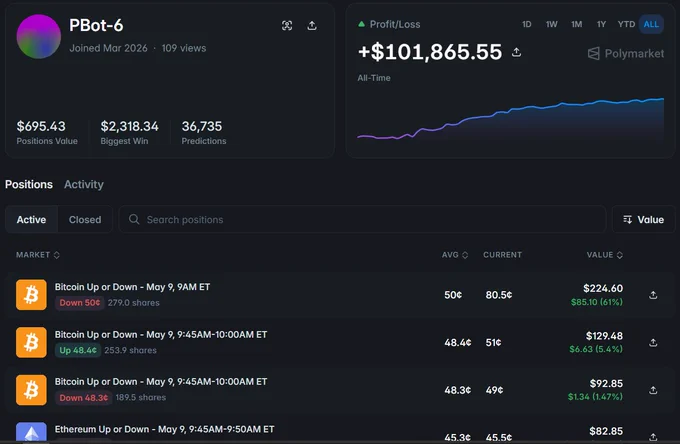Click the $695.43 Positions Value stat

pyautogui.click(x=47, y=132)
